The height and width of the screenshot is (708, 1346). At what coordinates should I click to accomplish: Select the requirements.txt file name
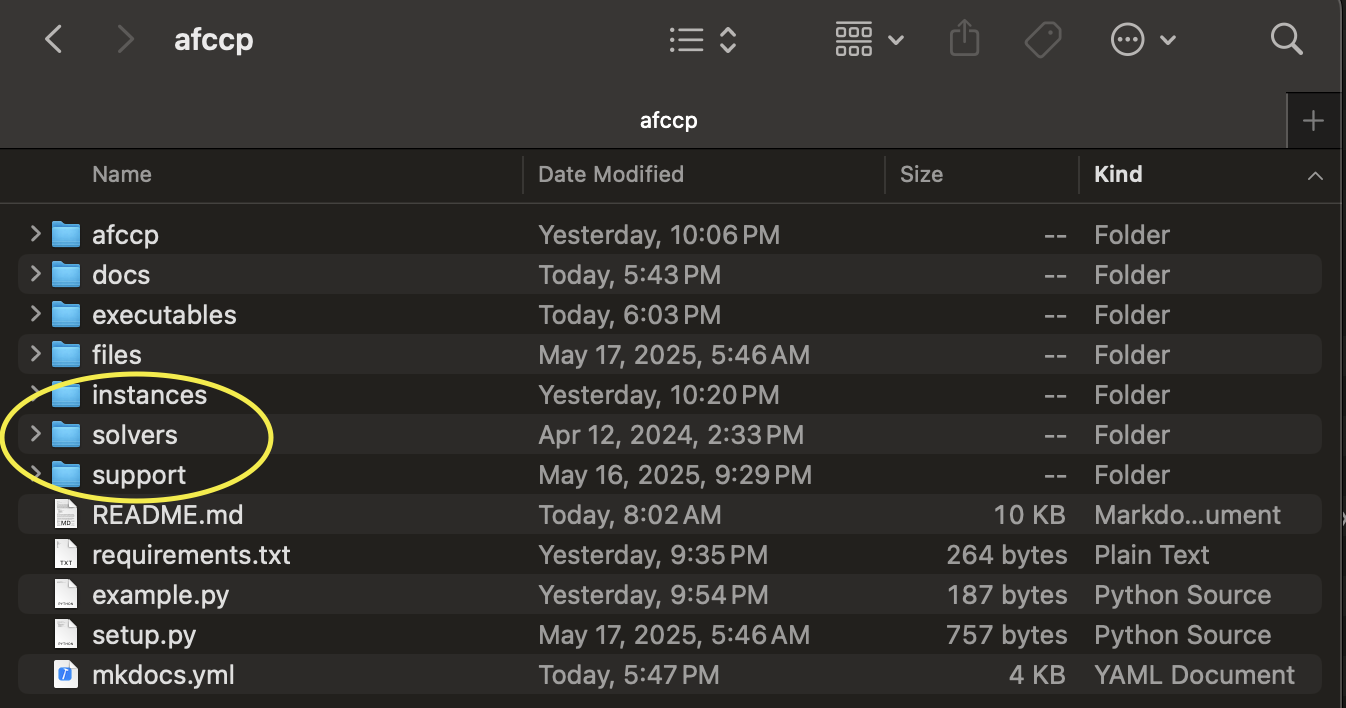point(191,555)
